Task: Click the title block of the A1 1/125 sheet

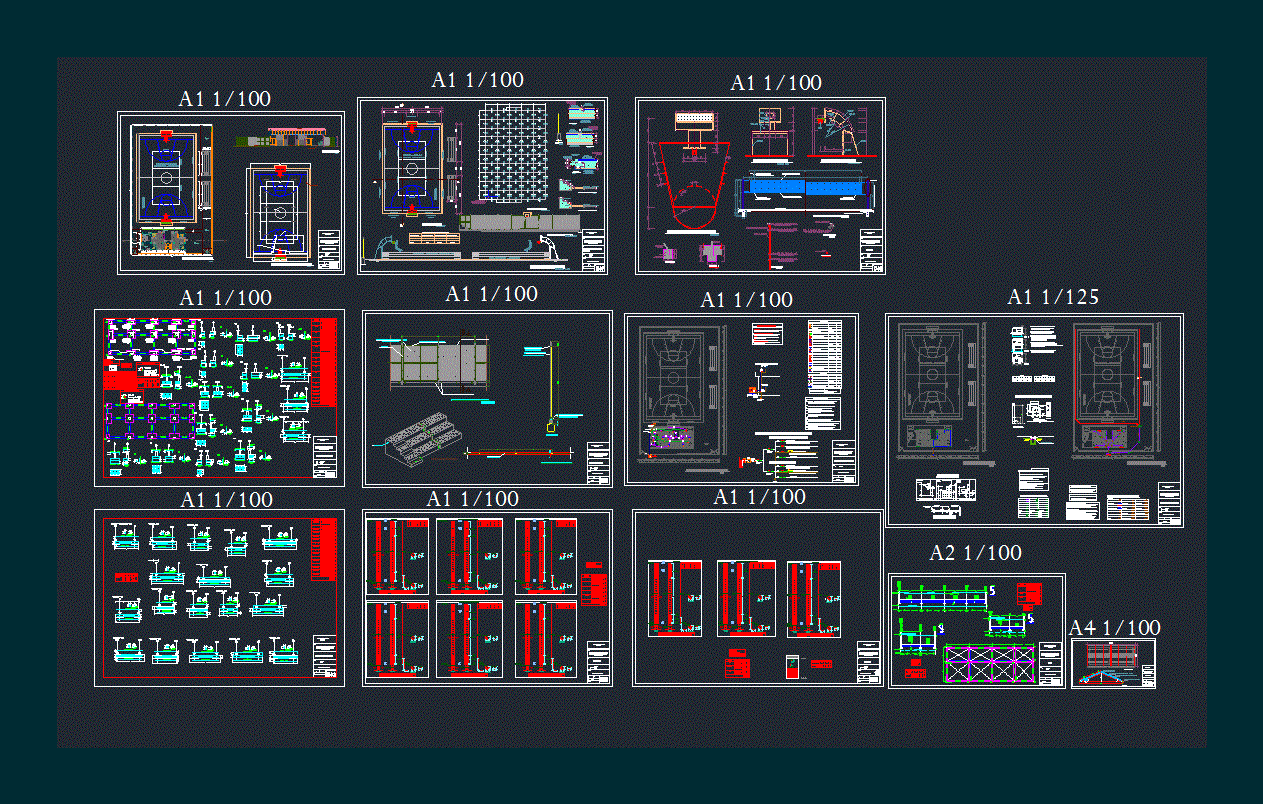Action: tap(1169, 503)
